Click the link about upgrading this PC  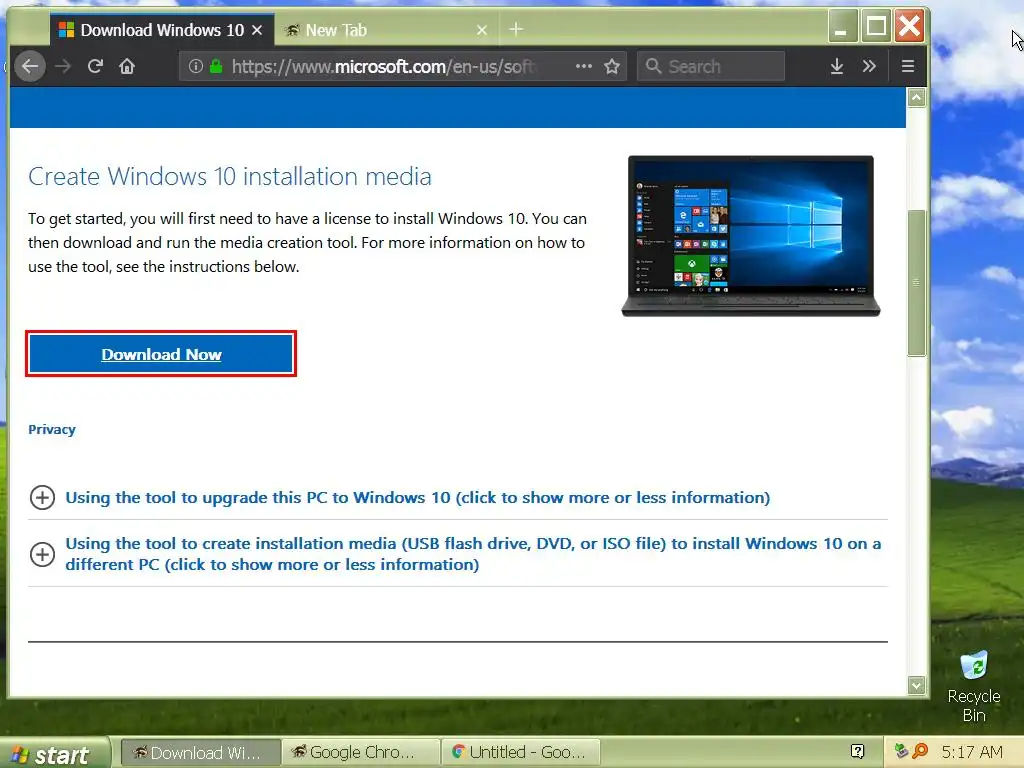tap(417, 498)
